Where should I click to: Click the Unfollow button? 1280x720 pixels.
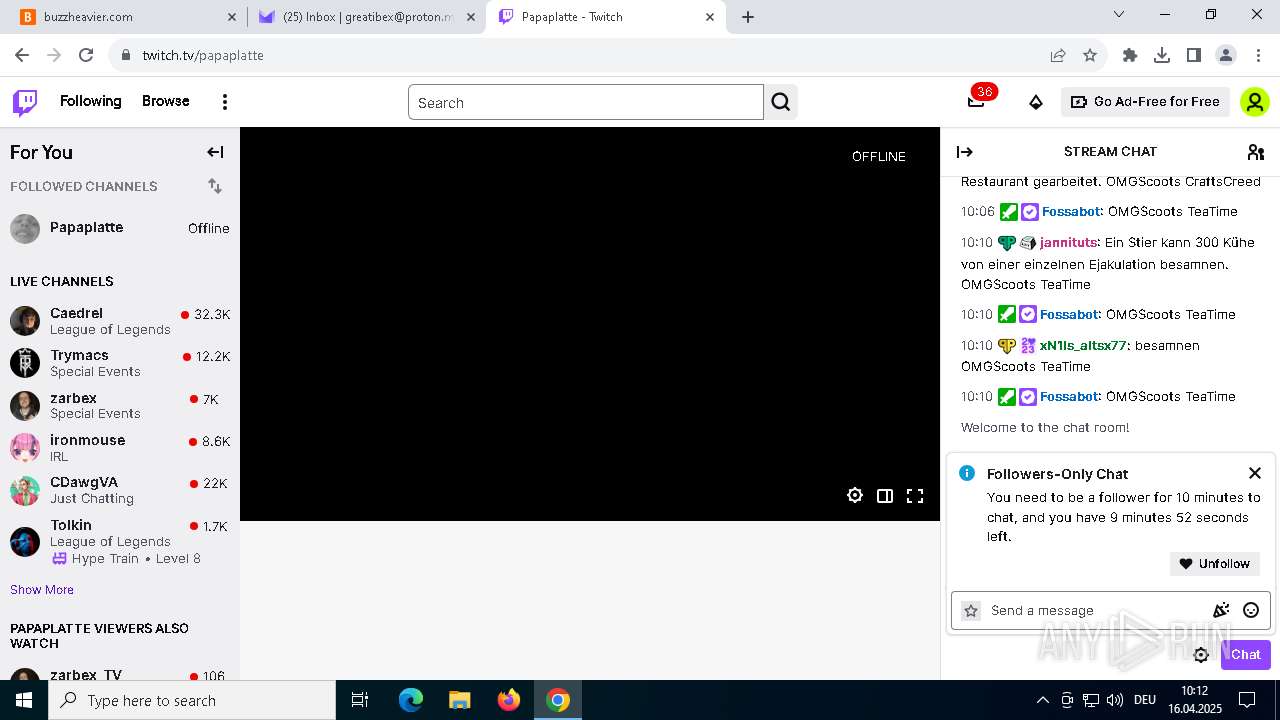point(1215,564)
